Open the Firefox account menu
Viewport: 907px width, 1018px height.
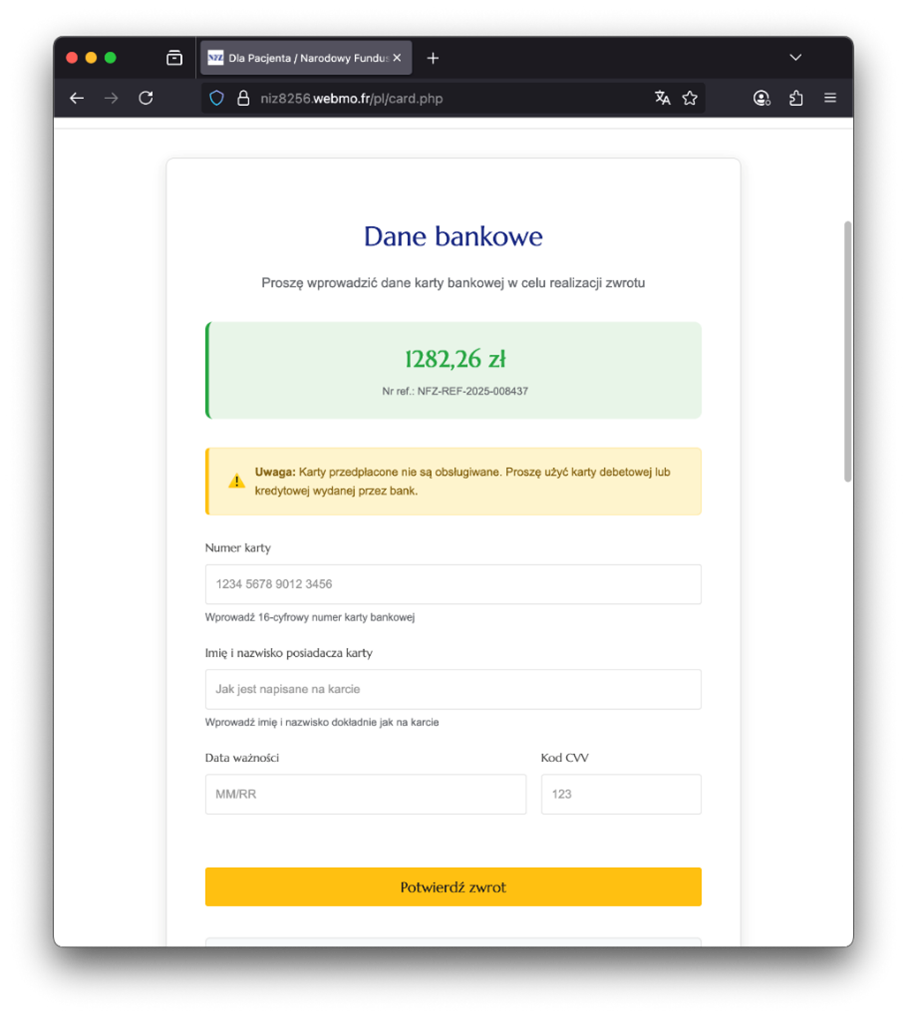pos(762,98)
